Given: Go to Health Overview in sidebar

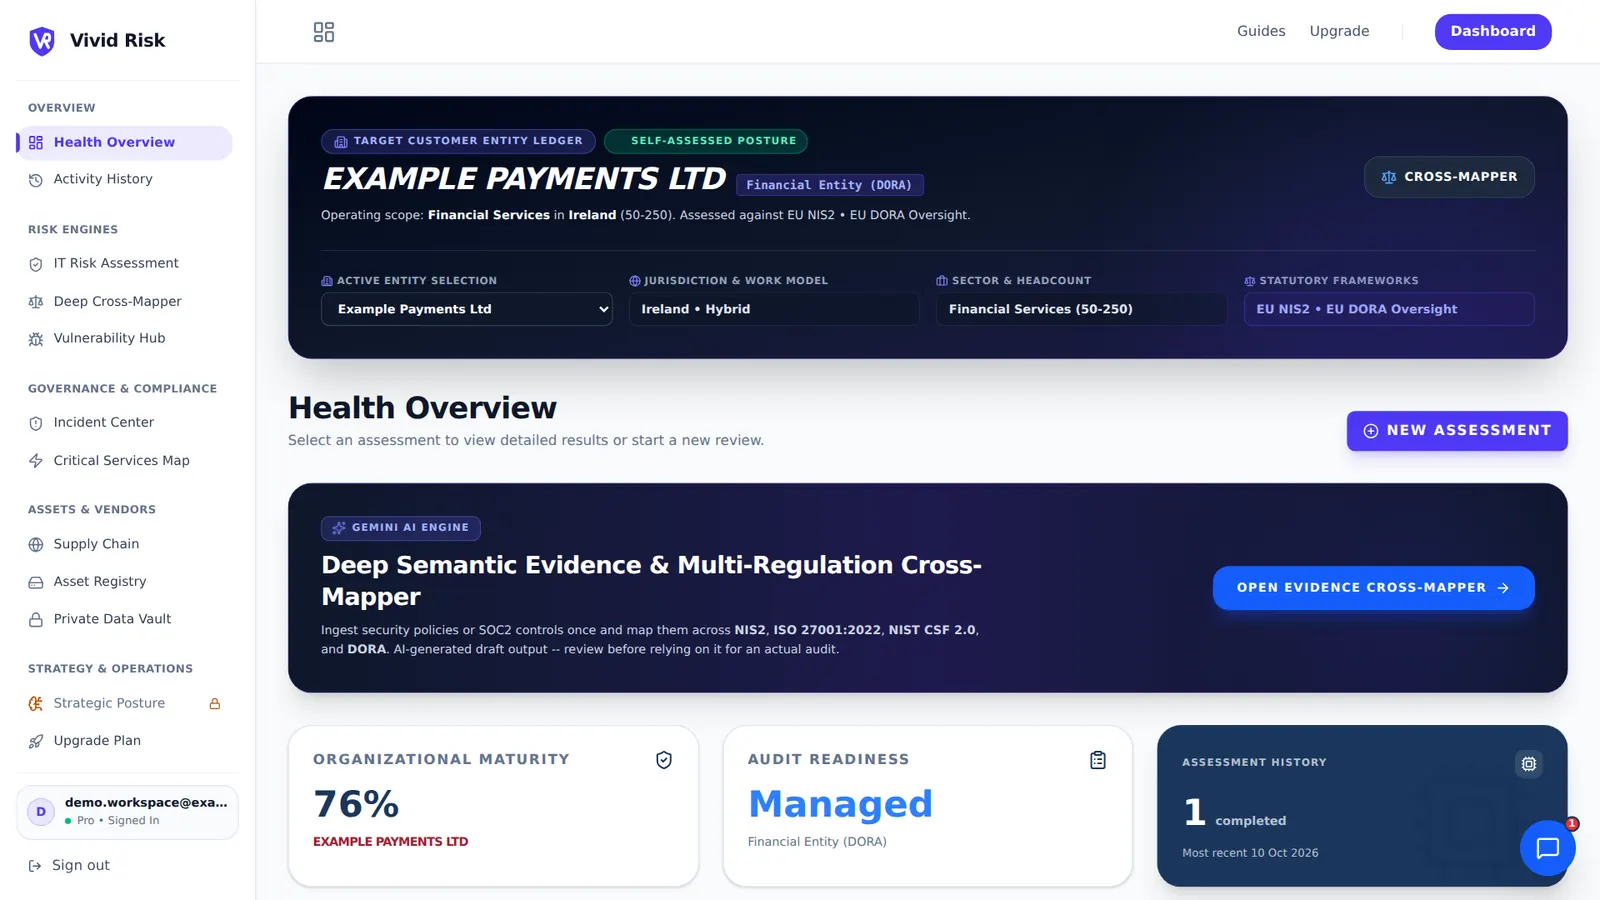Looking at the screenshot, I should click(x=124, y=143).
